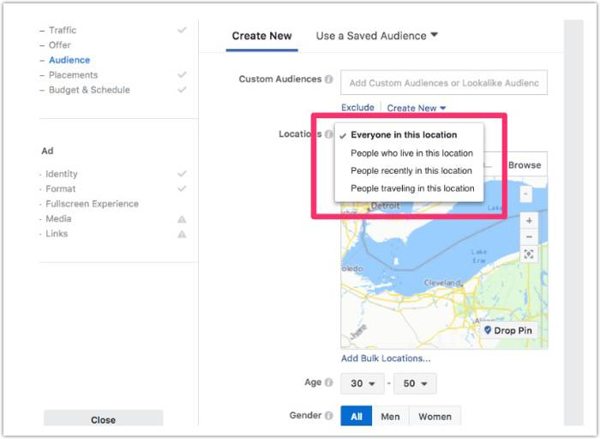Open the Use a Saved Audience dropdown
This screenshot has height=439, width=600.
pos(377,36)
